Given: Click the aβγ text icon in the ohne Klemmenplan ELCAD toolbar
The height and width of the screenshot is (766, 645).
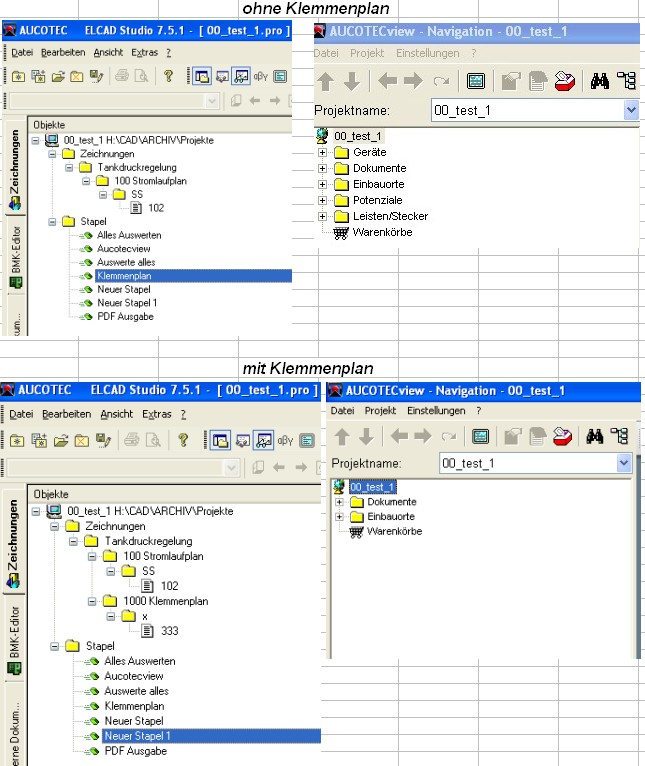Looking at the screenshot, I should point(260,76).
